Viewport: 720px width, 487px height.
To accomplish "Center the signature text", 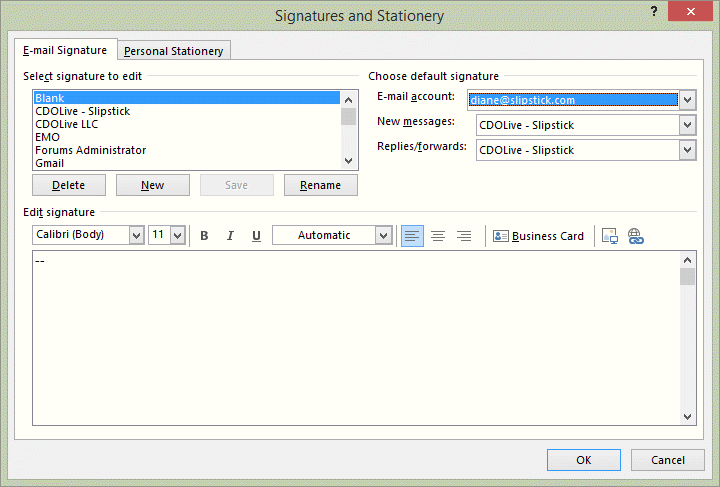I will [438, 236].
